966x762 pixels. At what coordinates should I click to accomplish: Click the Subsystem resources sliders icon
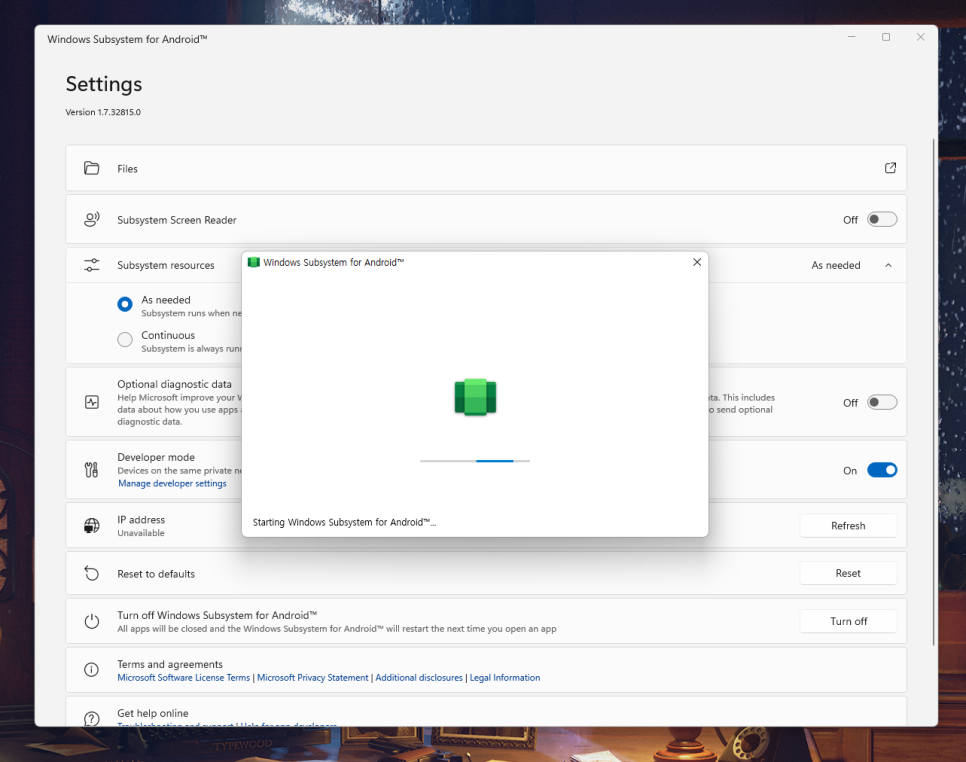coord(91,265)
